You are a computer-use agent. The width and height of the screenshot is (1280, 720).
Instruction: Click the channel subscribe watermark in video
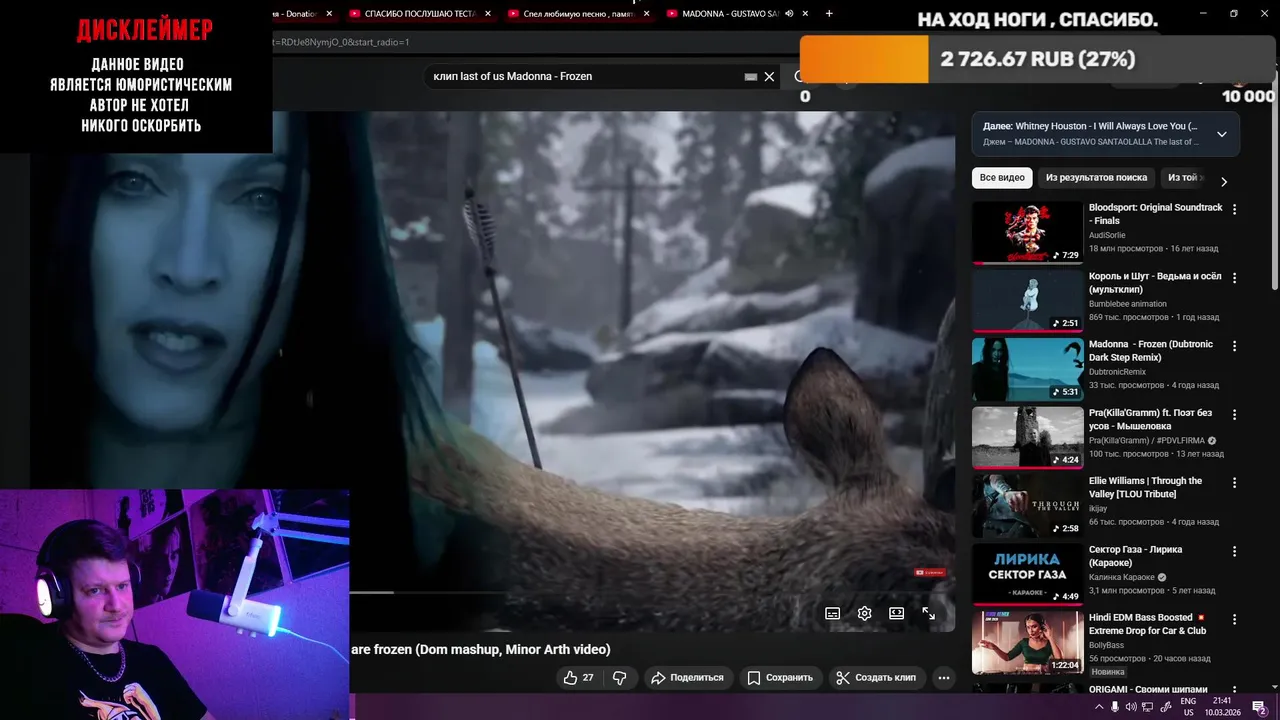(x=930, y=572)
